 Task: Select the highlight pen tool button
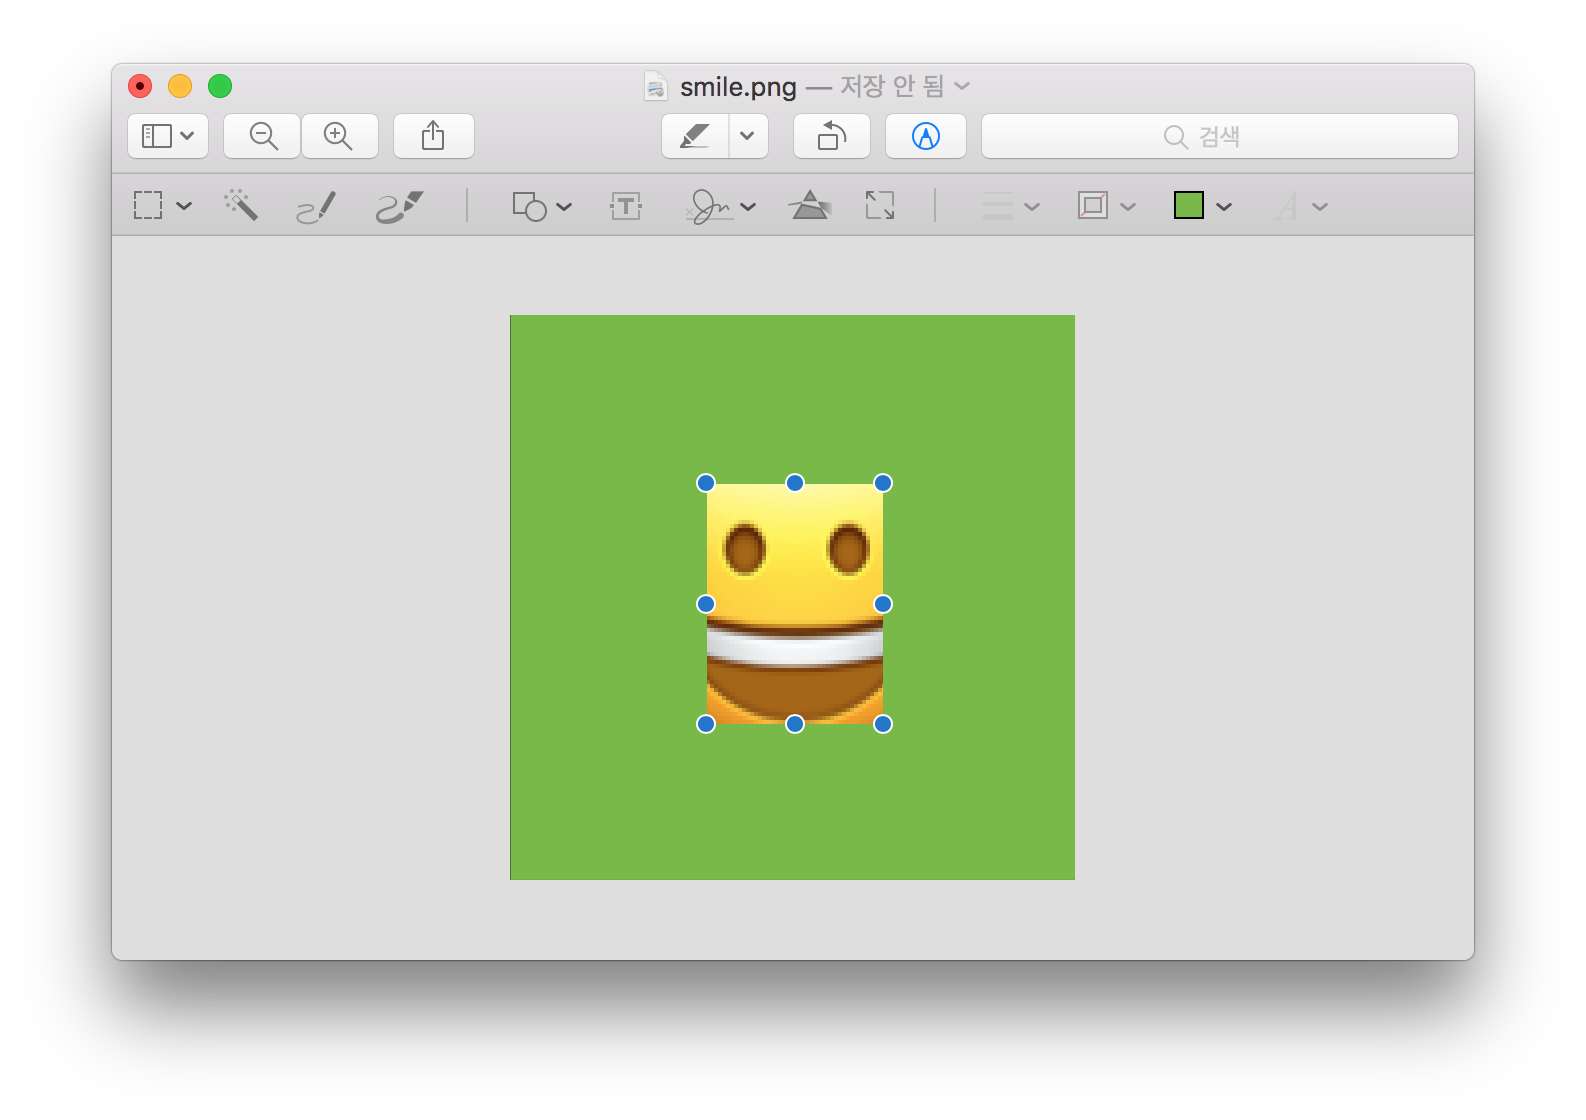pos(695,136)
